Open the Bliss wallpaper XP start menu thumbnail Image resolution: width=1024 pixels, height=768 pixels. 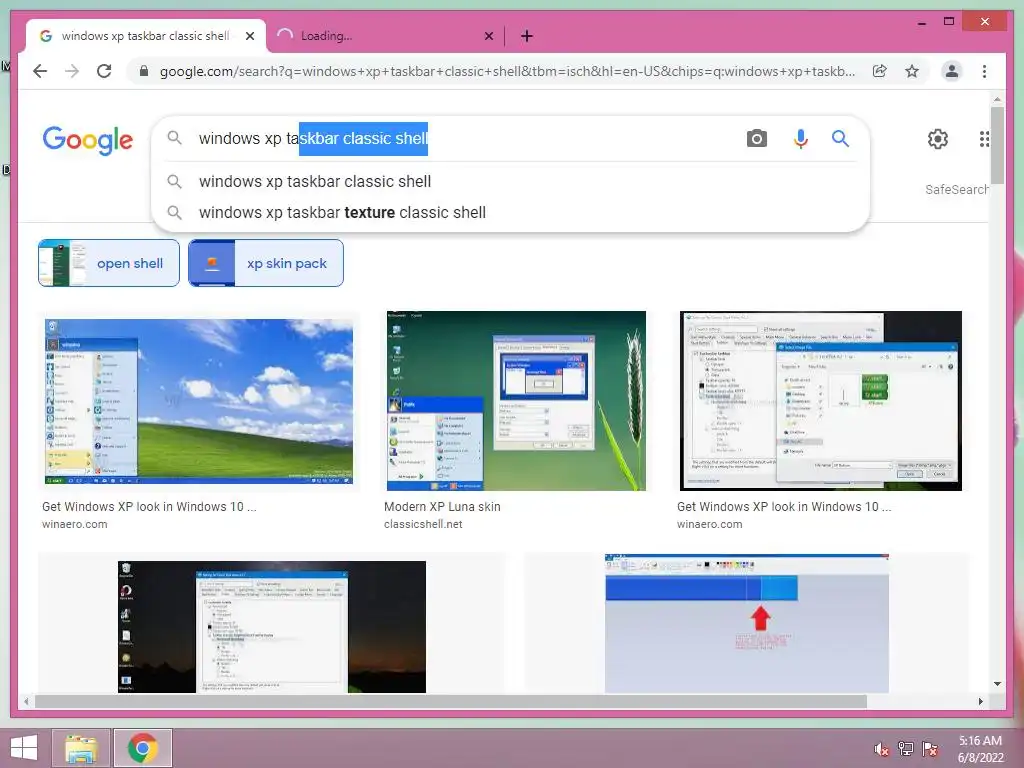click(199, 401)
